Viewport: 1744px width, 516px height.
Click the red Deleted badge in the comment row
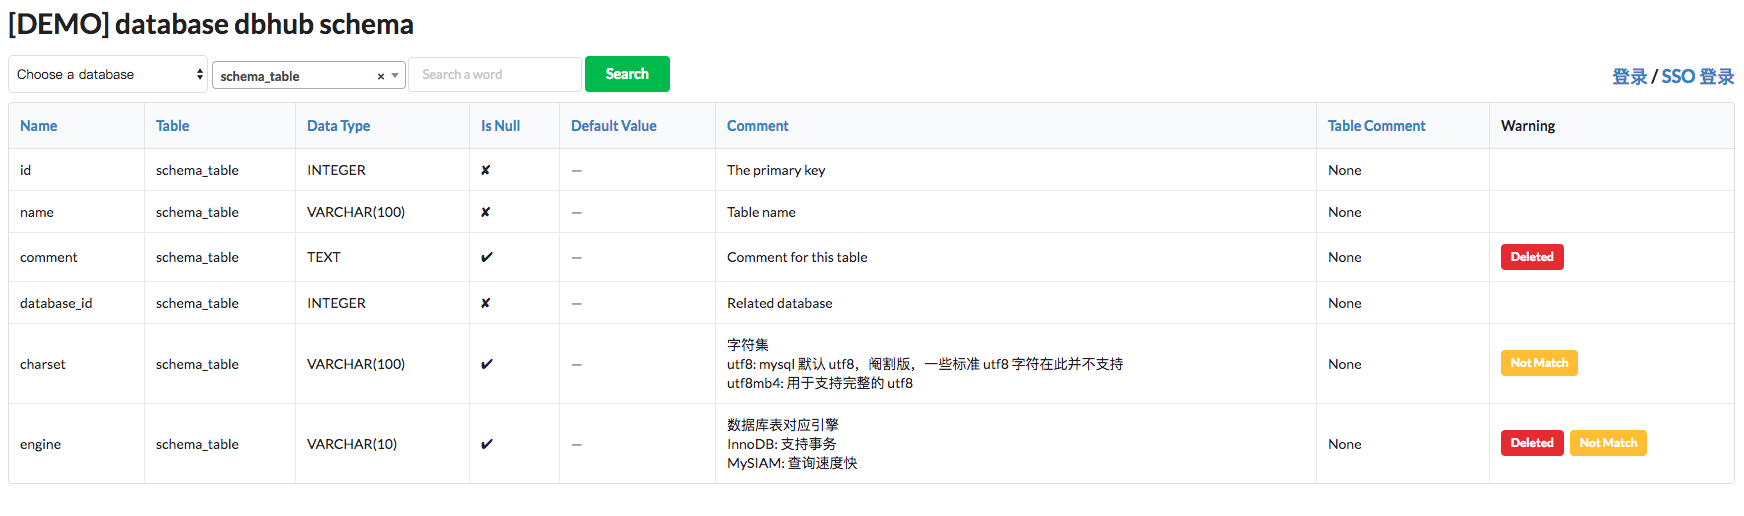coord(1531,257)
